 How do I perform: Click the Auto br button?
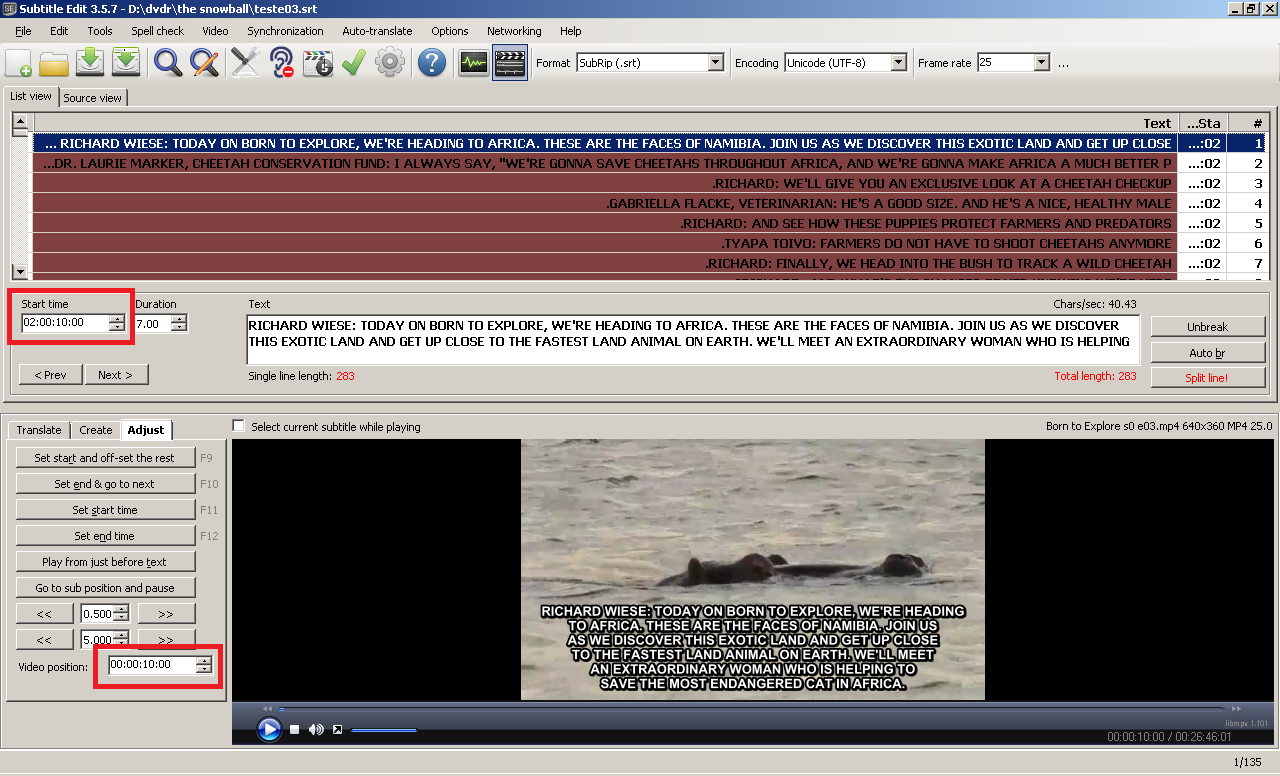coord(1208,353)
